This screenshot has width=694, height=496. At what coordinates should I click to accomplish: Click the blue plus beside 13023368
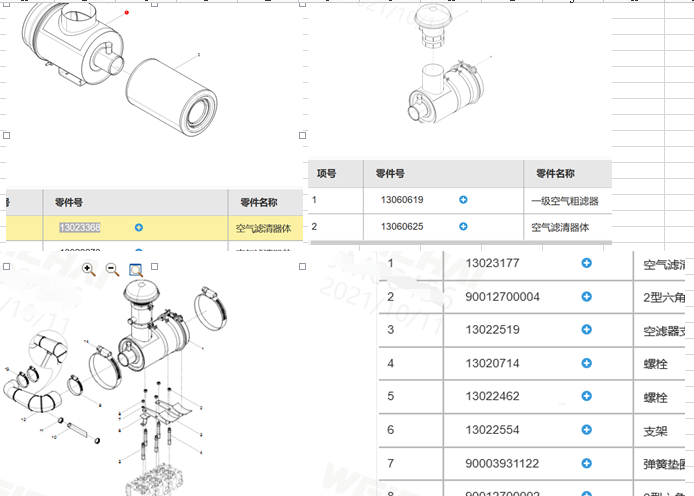[138, 228]
